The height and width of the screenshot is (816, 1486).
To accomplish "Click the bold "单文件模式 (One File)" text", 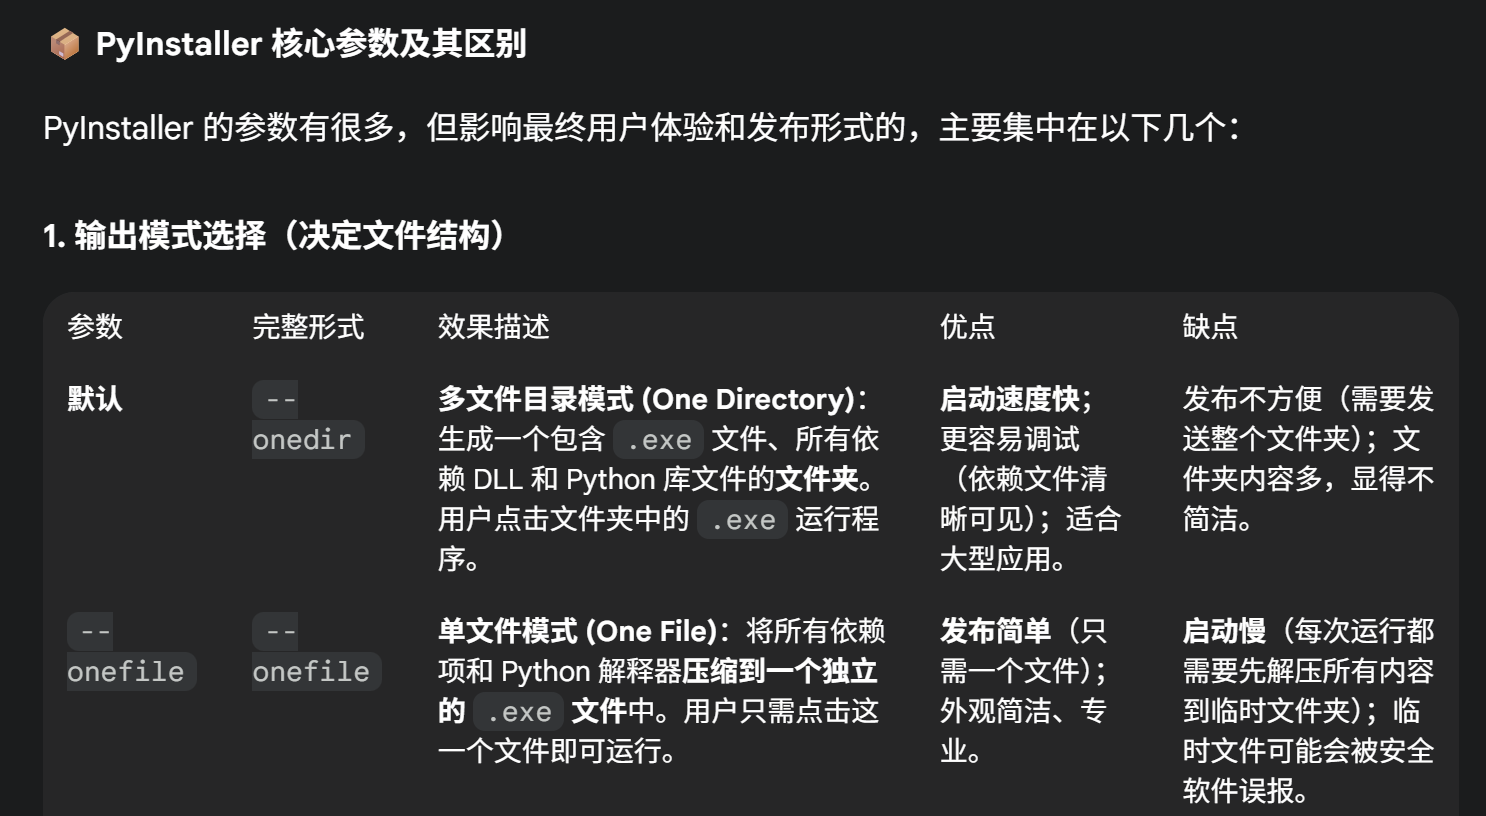I will 577,631.
